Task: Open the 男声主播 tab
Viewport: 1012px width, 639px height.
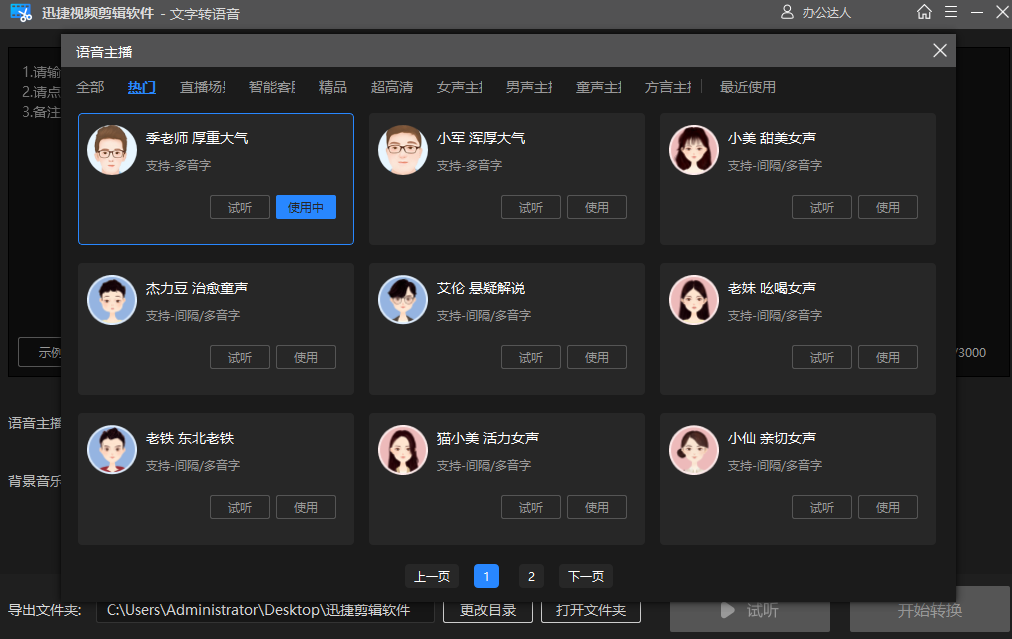Action: (x=529, y=87)
